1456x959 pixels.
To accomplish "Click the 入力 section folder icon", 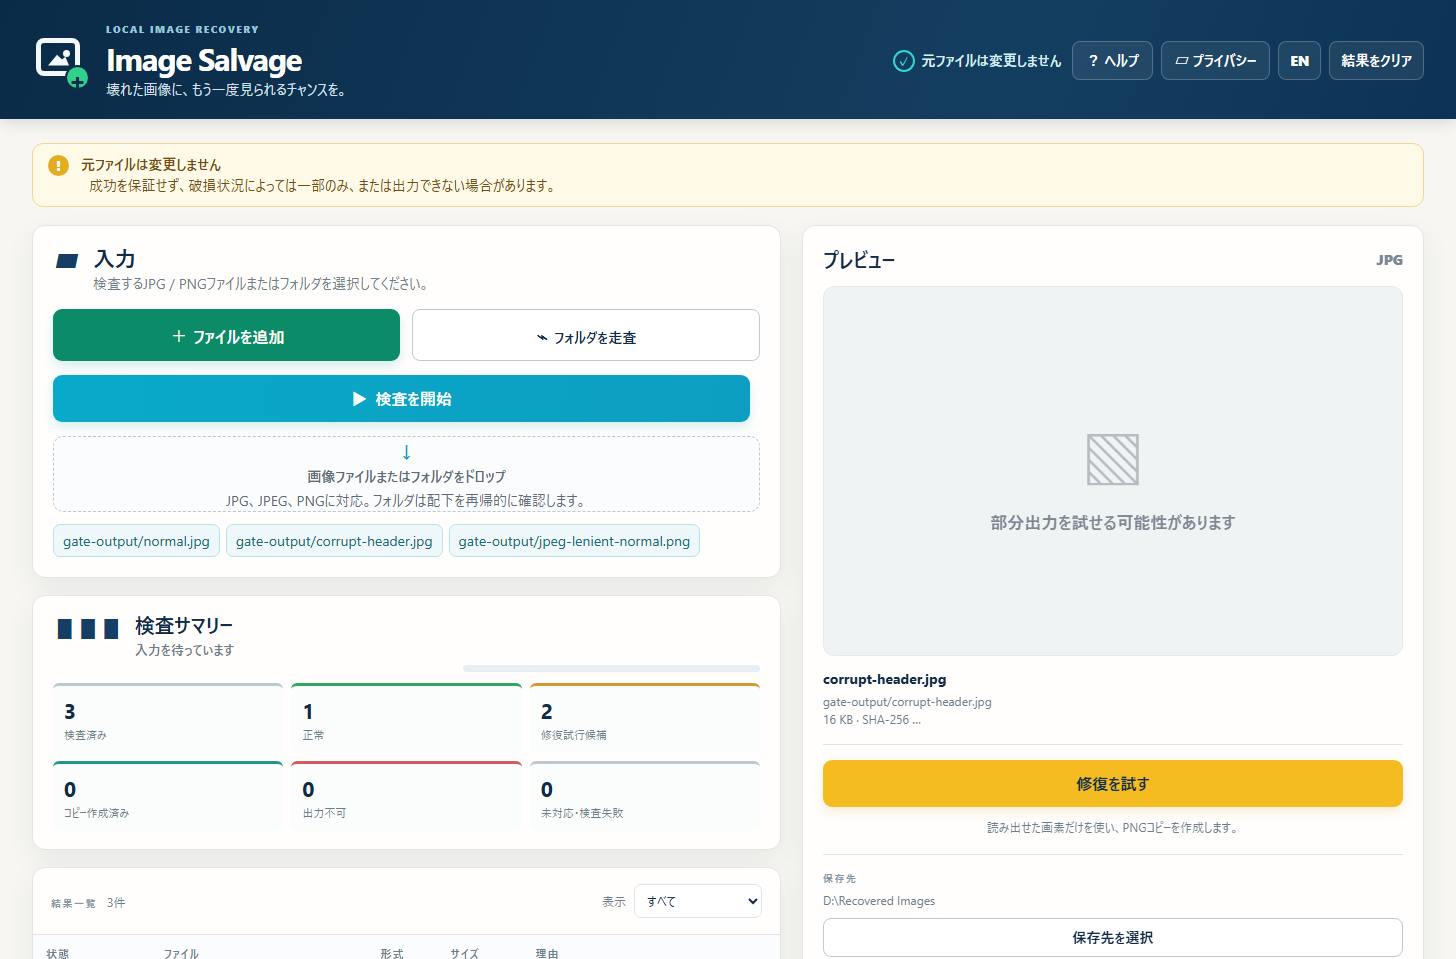I will pos(67,261).
